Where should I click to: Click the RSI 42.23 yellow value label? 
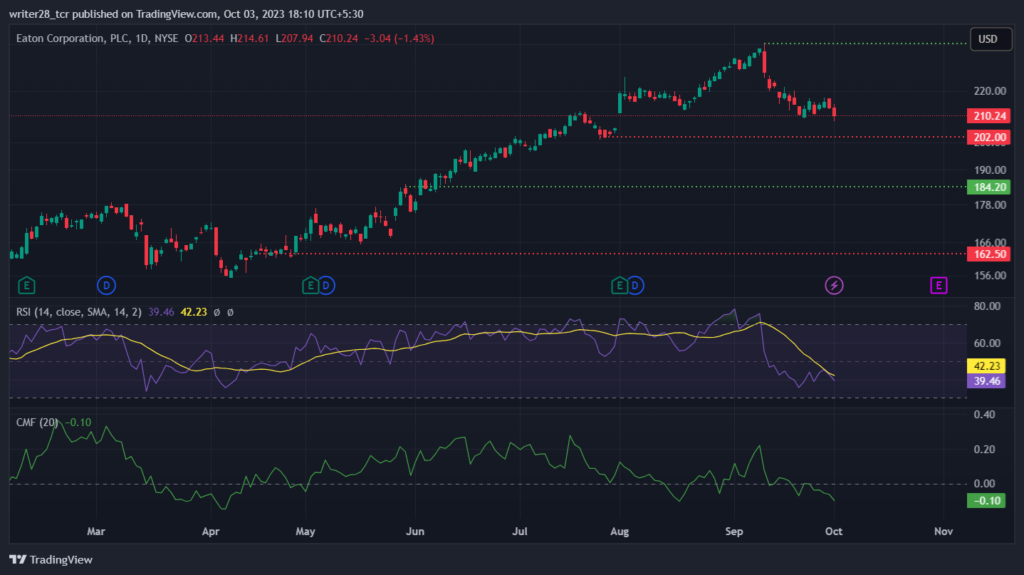pos(986,366)
